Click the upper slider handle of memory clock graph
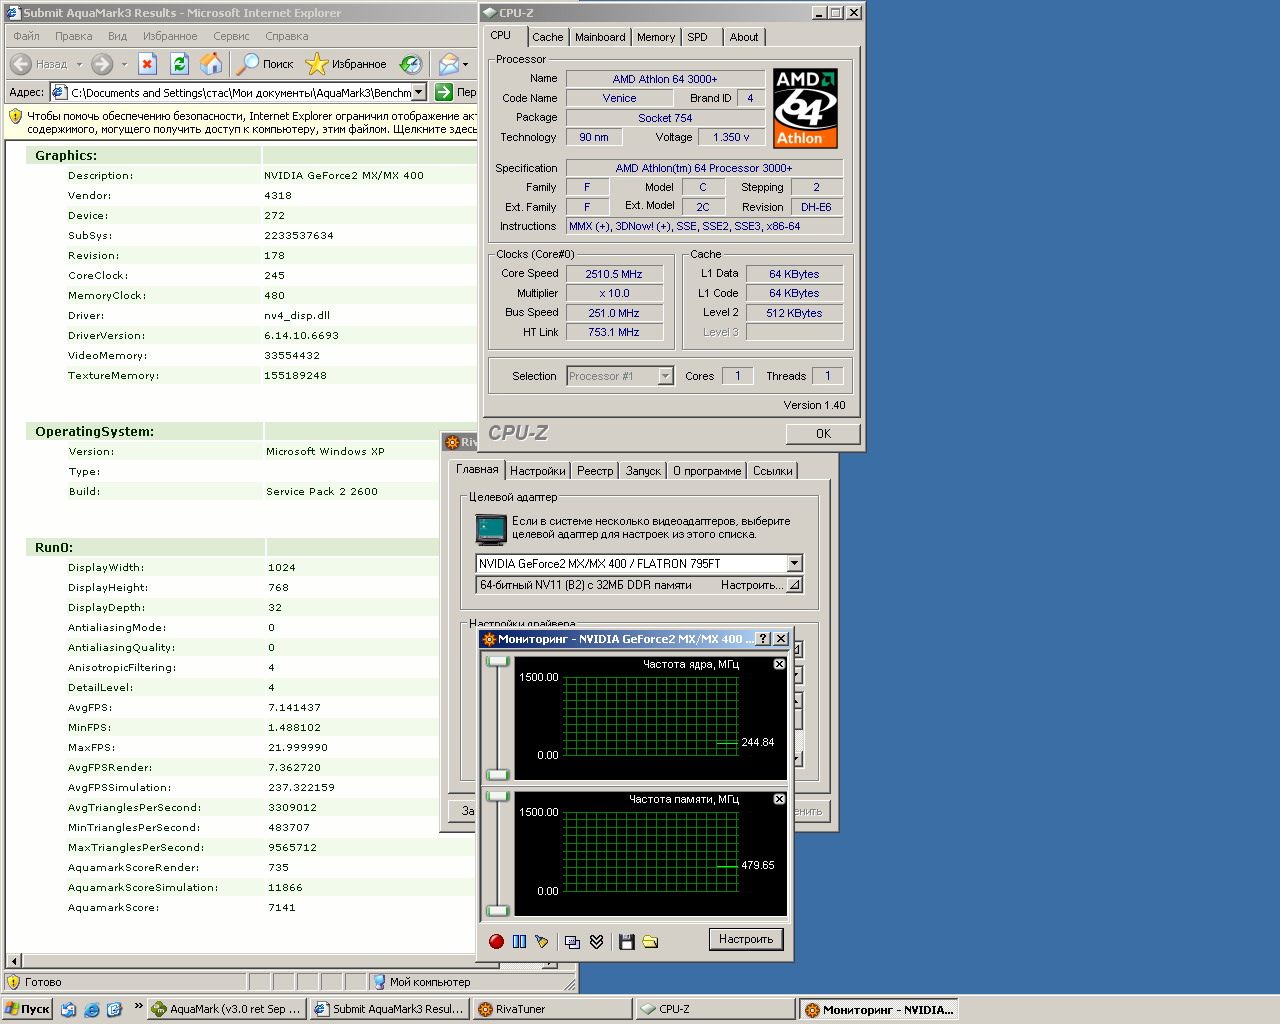Screen dimensions: 1280x1024 click(497, 797)
